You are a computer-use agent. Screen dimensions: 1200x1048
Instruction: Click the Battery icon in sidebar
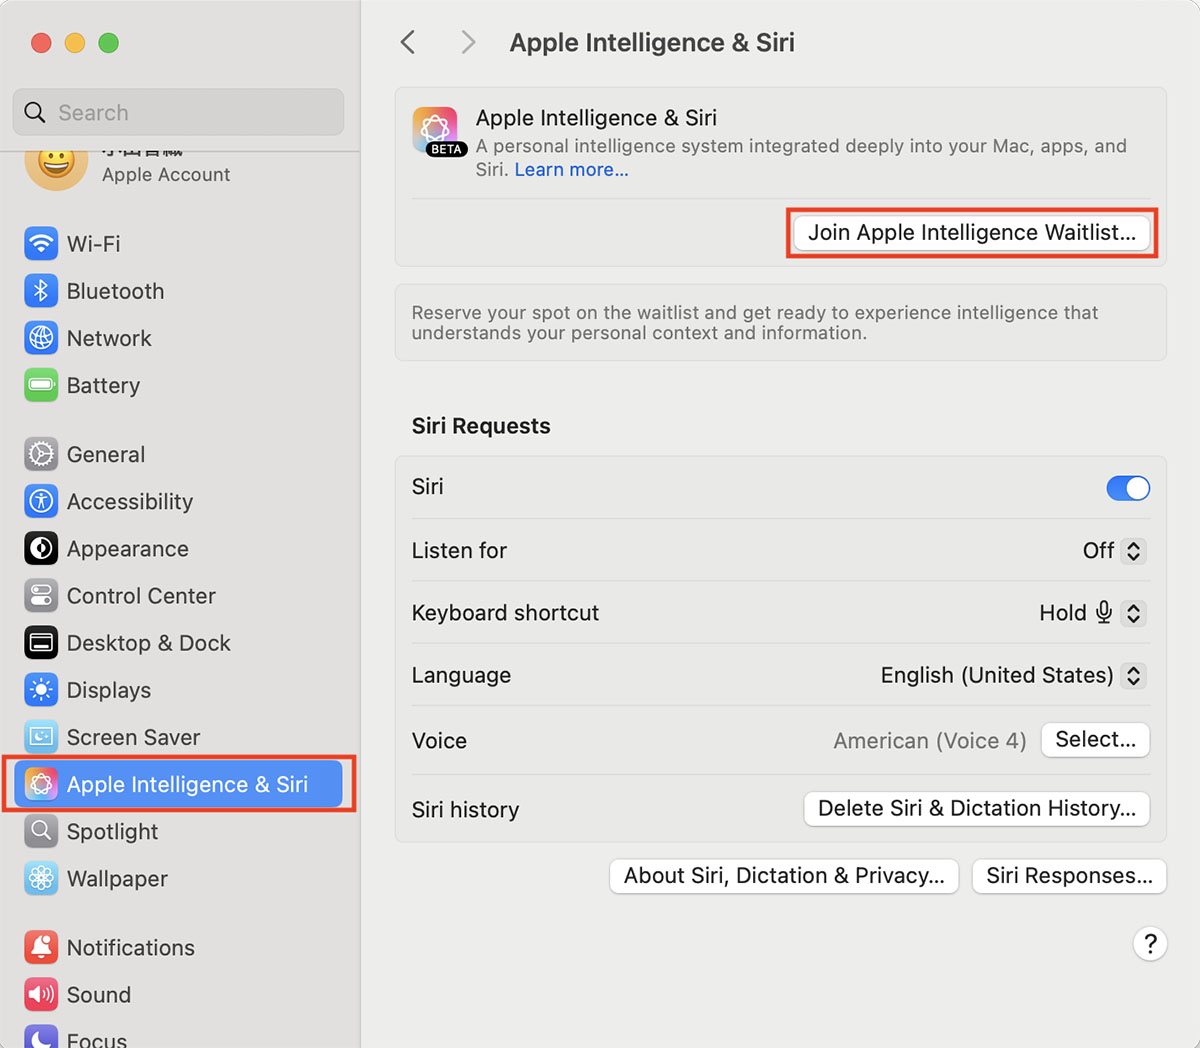(x=41, y=385)
